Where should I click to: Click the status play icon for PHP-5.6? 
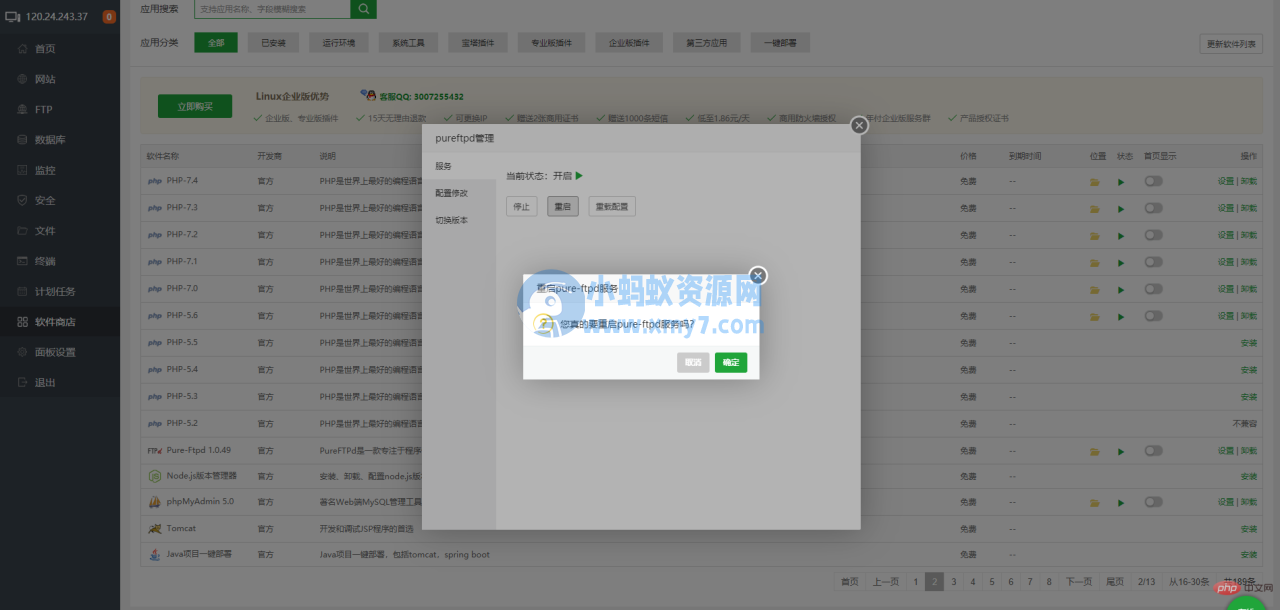pos(1121,316)
